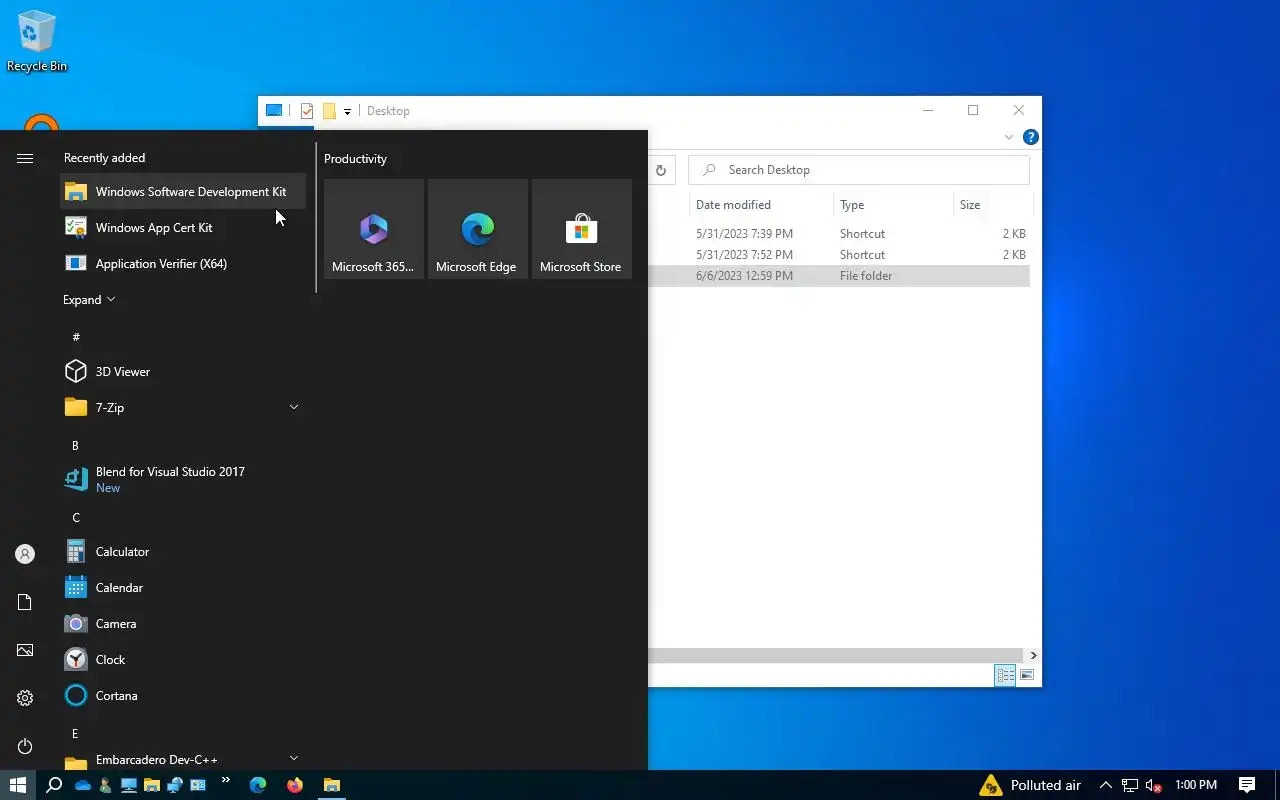The height and width of the screenshot is (800, 1280).
Task: Click the Recently added heading
Action: point(104,158)
